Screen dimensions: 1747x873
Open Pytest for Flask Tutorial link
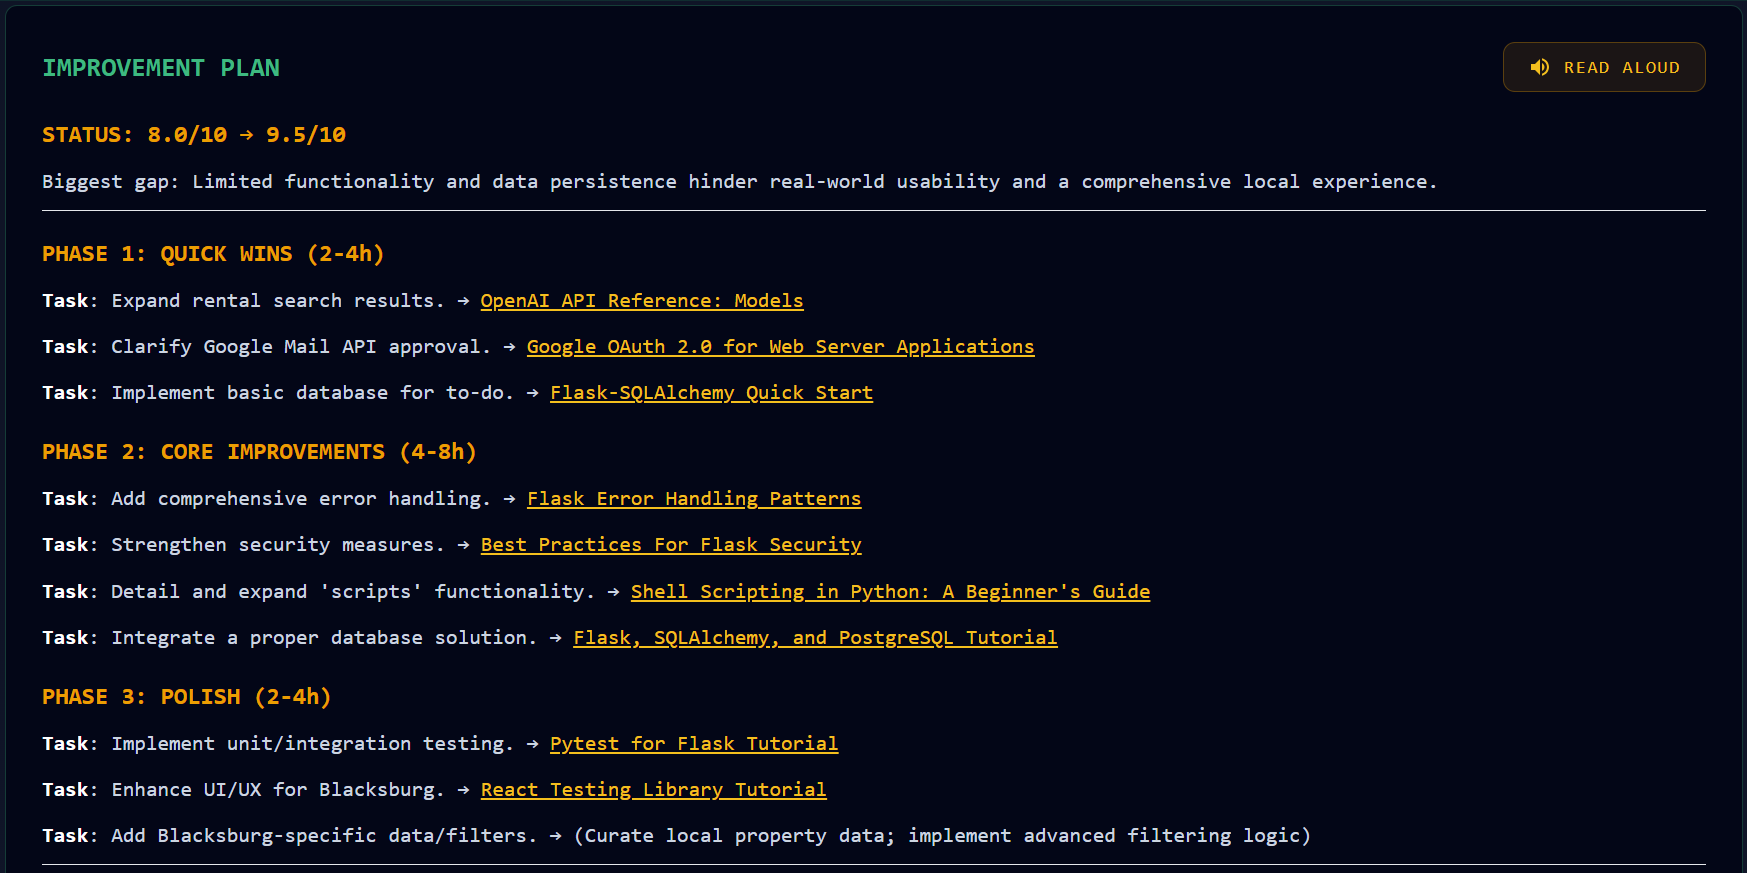pyautogui.click(x=694, y=744)
